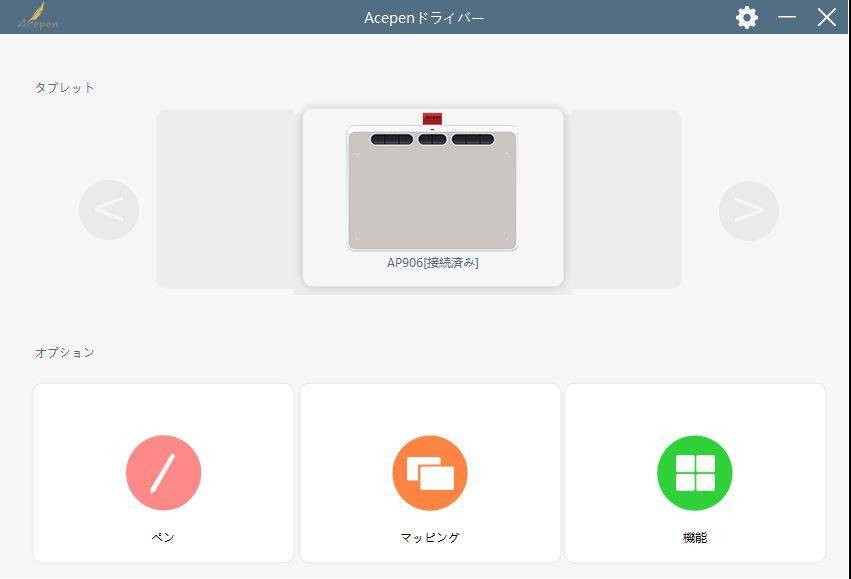
Task: Open the green function grid icon
Action: click(695, 473)
